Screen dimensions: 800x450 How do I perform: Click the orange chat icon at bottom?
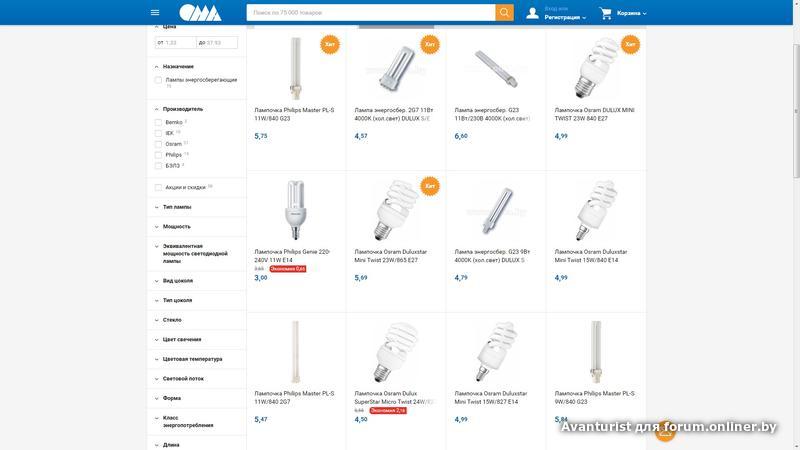tap(665, 432)
